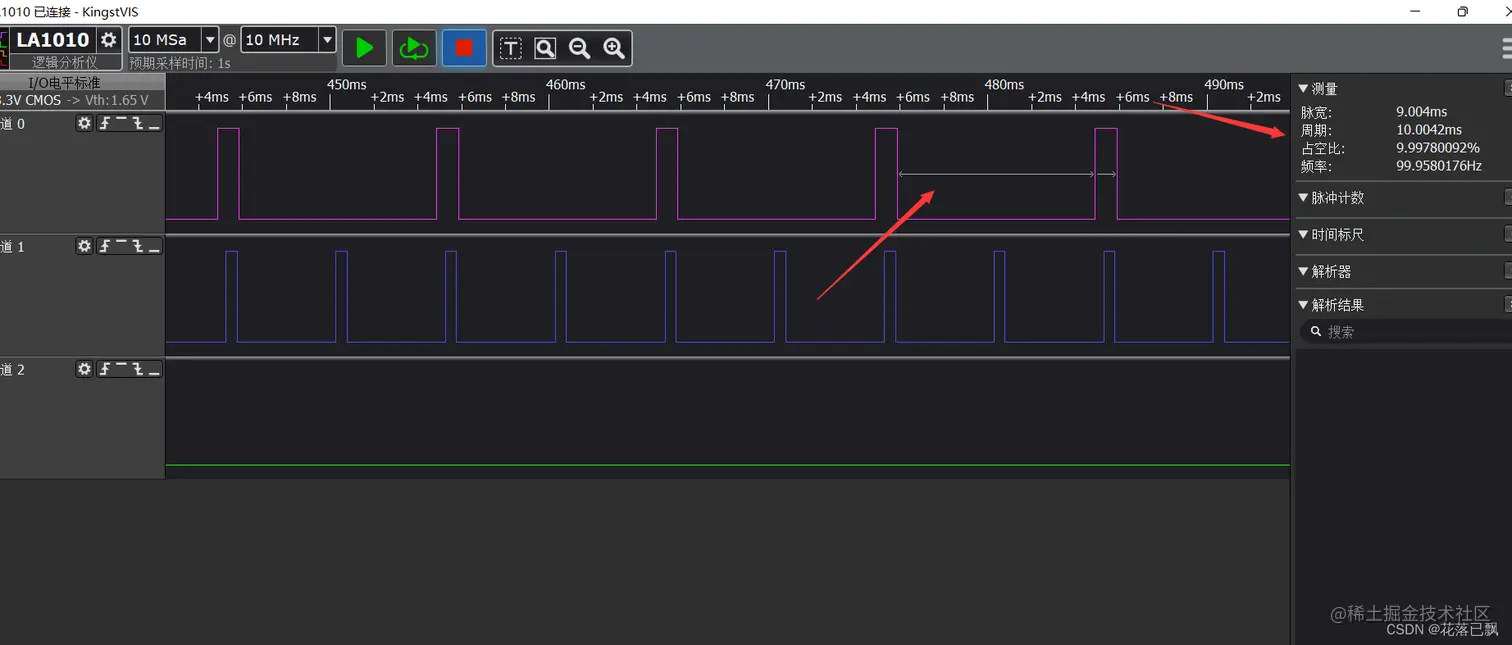Click the 通道 2 channel name label
Image resolution: width=1512 pixels, height=645 pixels.
click(12, 370)
